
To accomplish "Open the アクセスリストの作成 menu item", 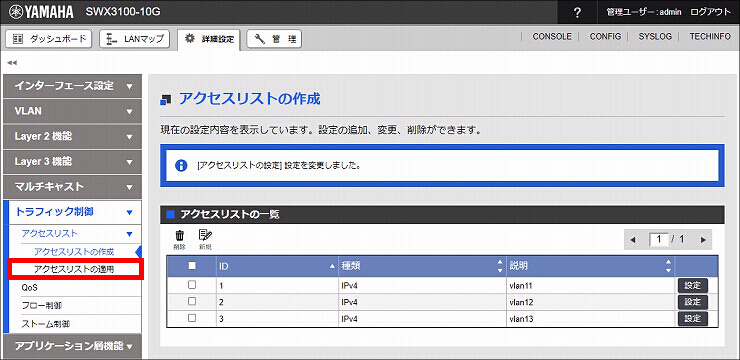I will (74, 251).
